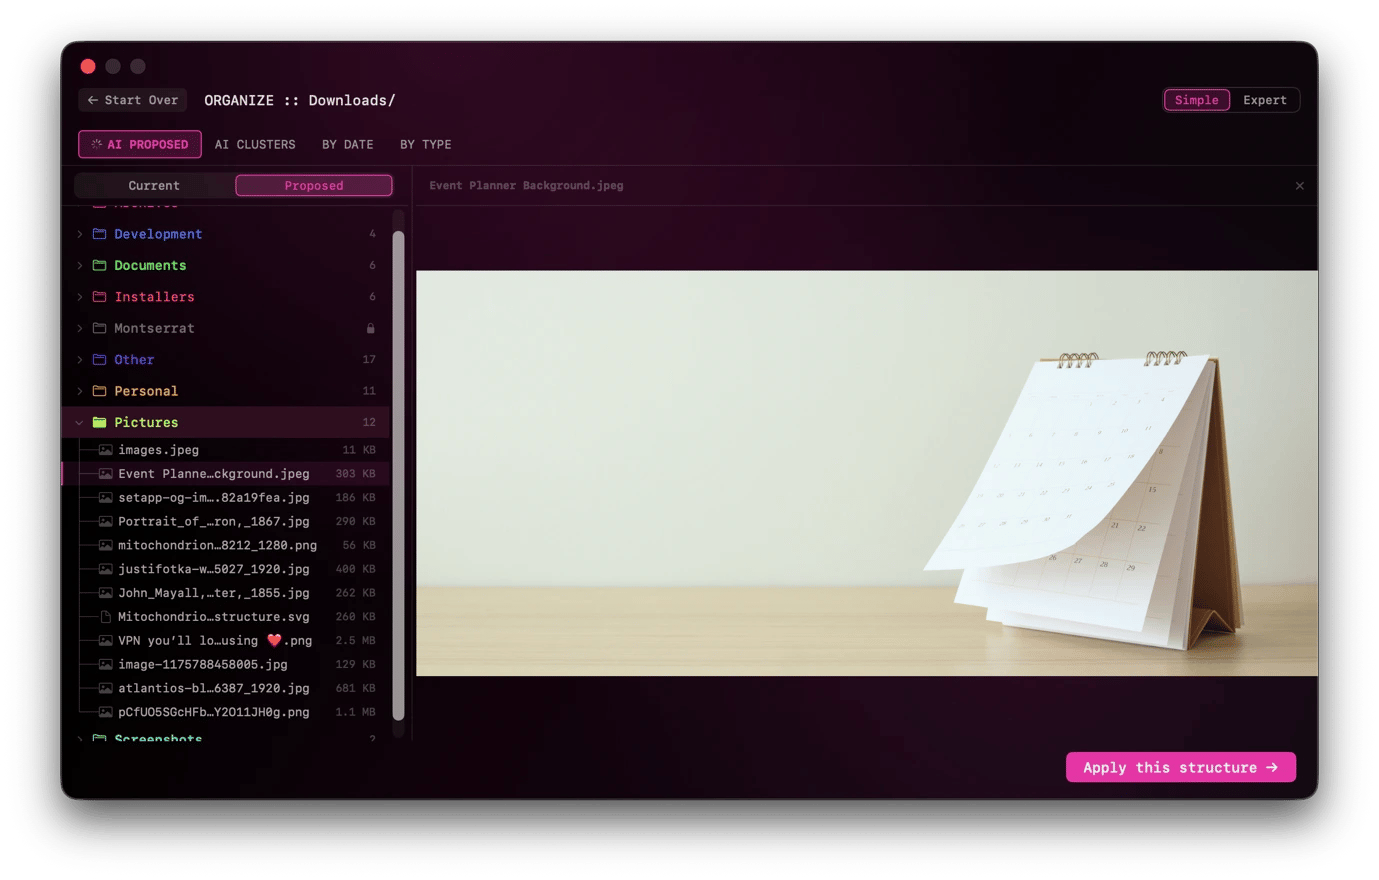The image size is (1379, 880).
Task: Click the calendar image preview
Action: pyautogui.click(x=867, y=473)
